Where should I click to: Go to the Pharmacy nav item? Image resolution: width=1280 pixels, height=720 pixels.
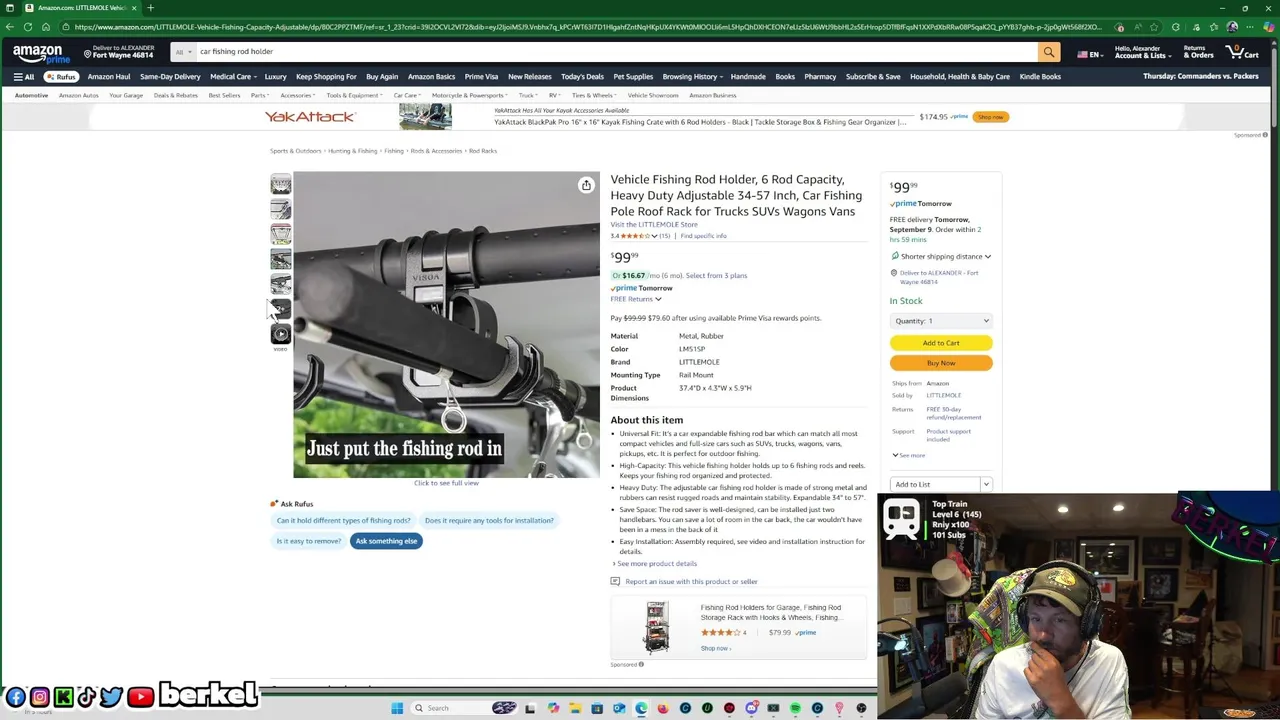pos(820,77)
